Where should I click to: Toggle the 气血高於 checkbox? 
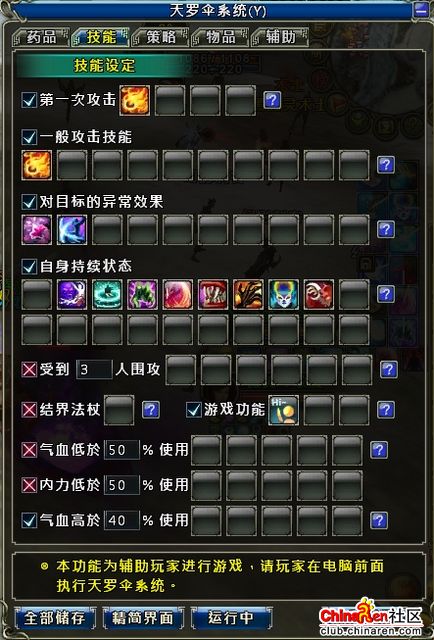[29, 520]
